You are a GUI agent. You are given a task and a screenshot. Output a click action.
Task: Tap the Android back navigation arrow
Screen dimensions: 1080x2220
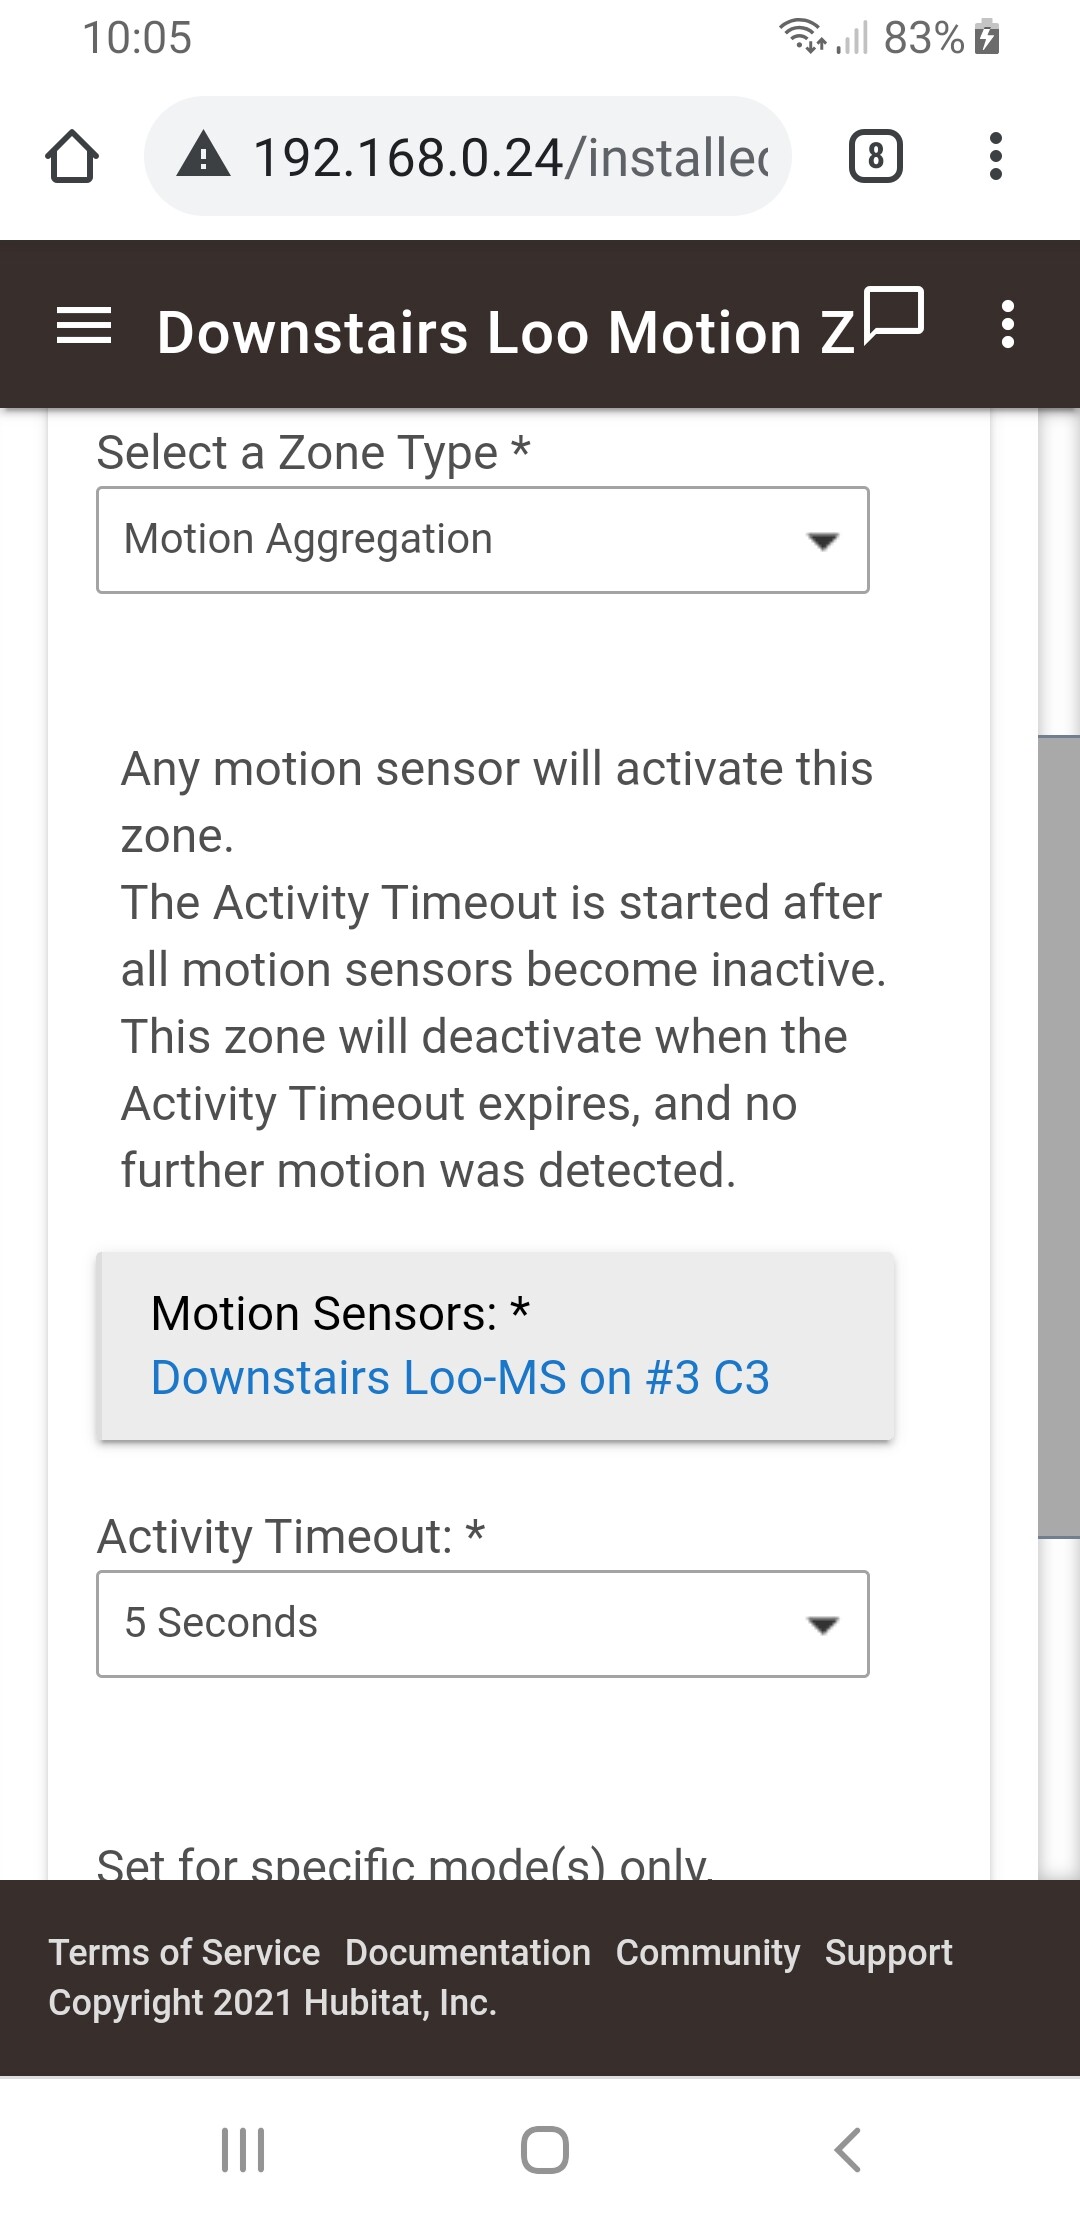click(x=847, y=2150)
